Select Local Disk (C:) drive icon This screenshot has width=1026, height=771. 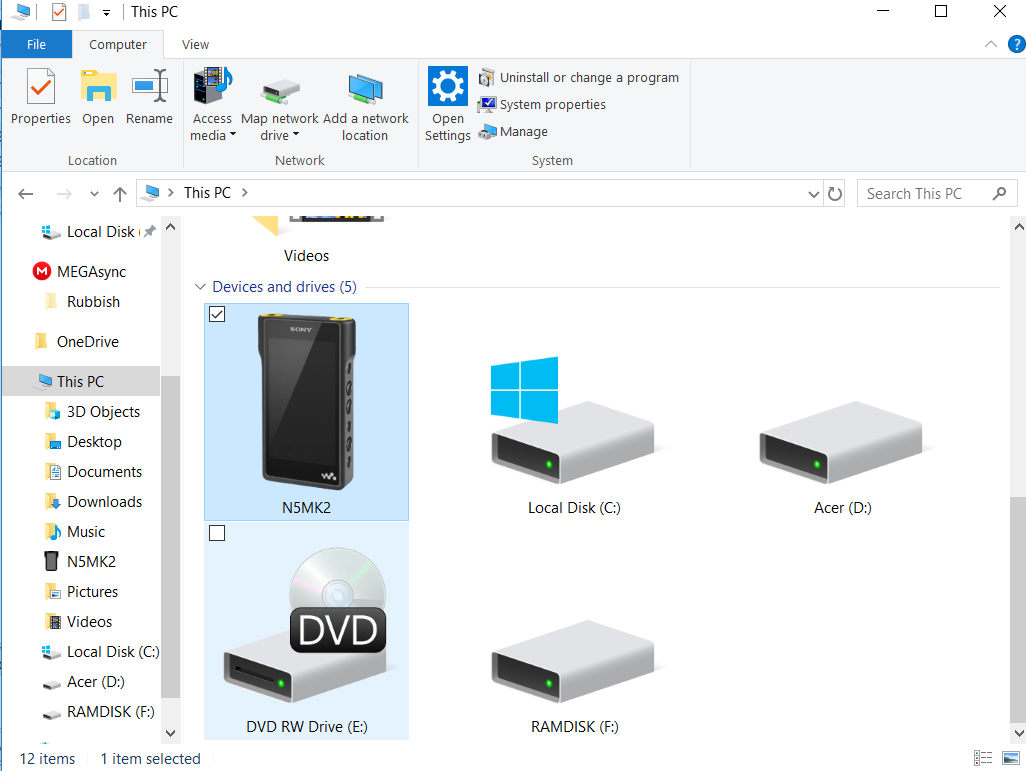click(574, 422)
